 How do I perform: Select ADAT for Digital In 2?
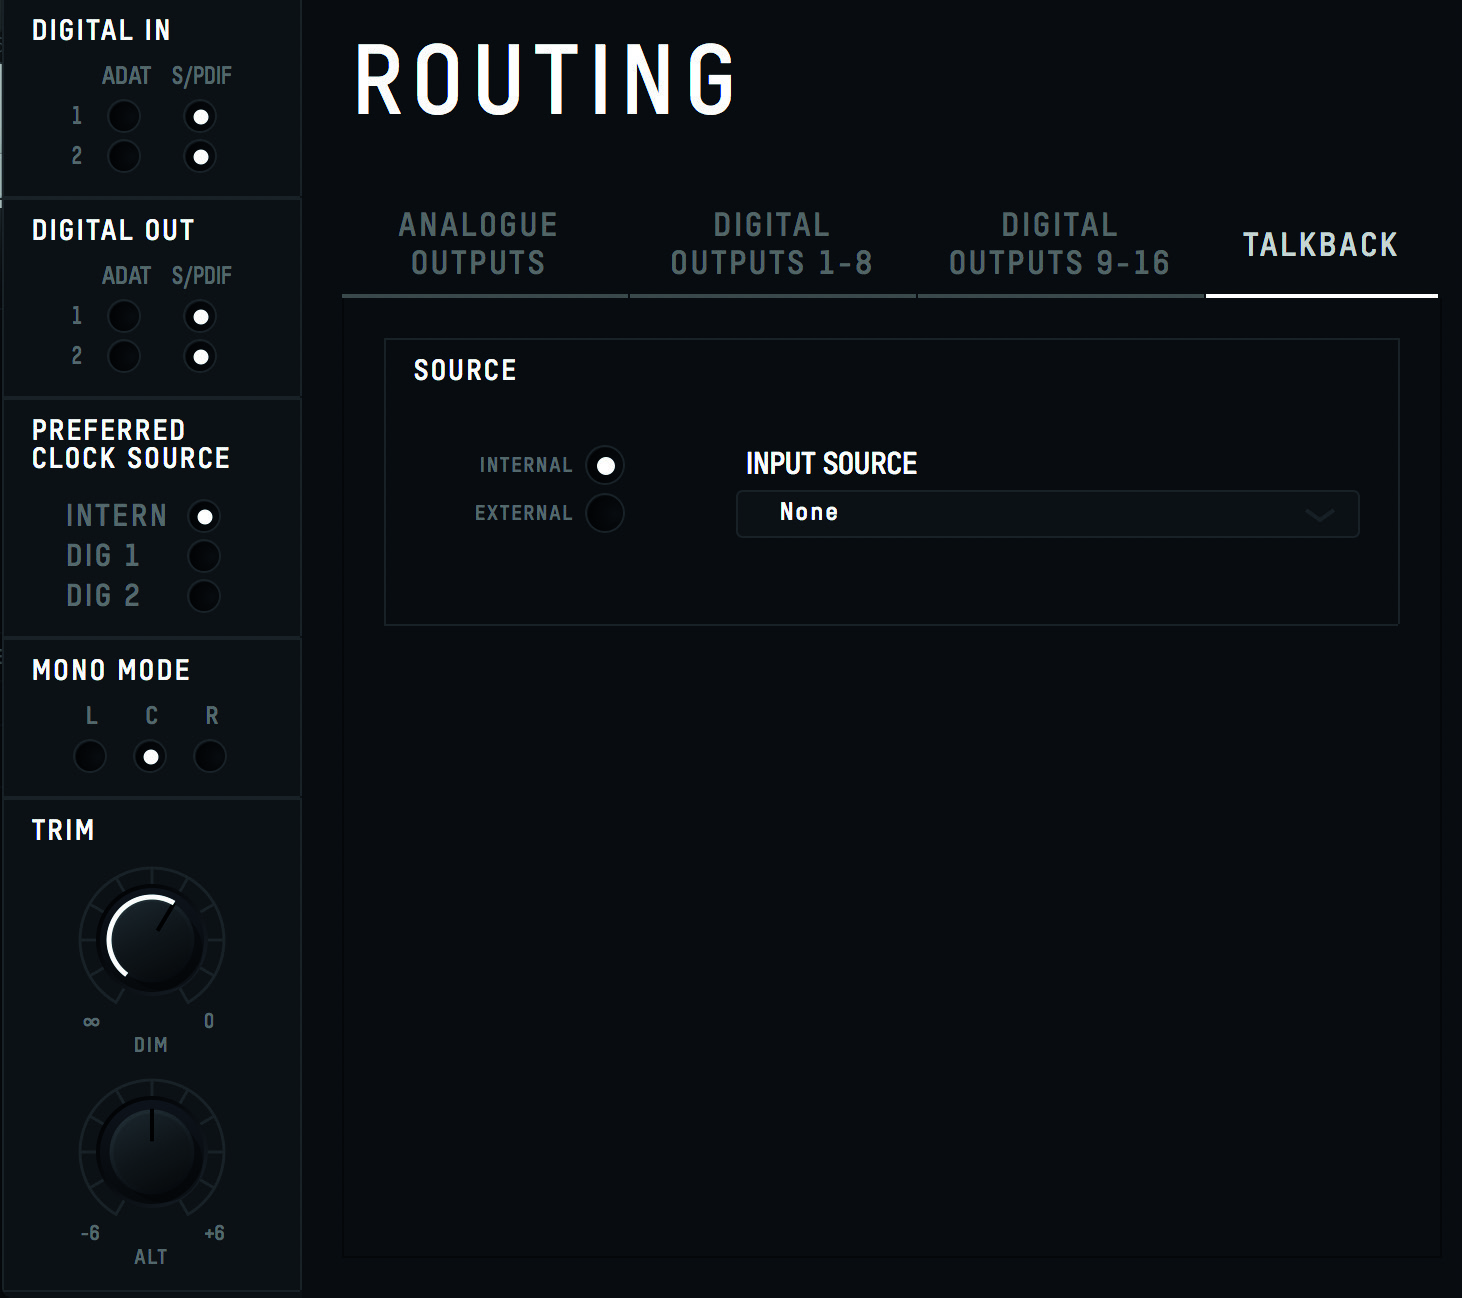124,156
